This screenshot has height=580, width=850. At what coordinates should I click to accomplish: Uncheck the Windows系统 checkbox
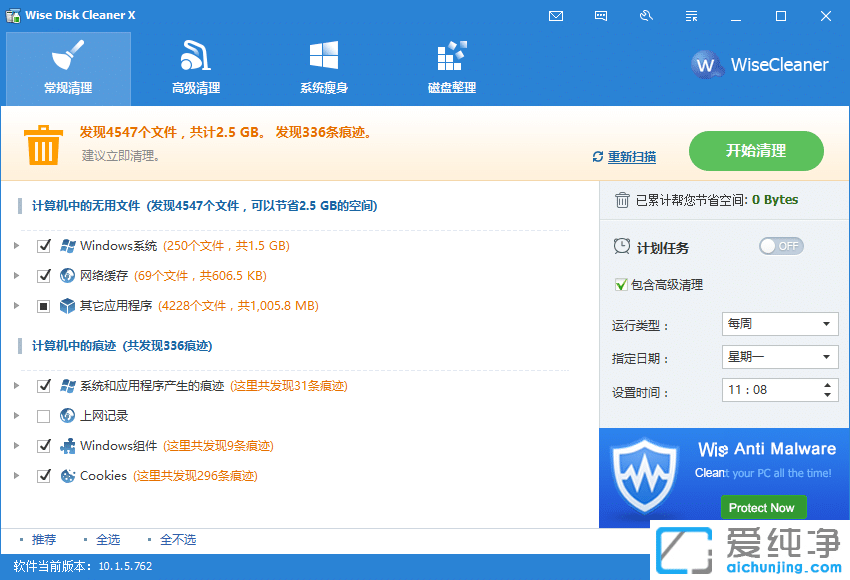[43, 246]
